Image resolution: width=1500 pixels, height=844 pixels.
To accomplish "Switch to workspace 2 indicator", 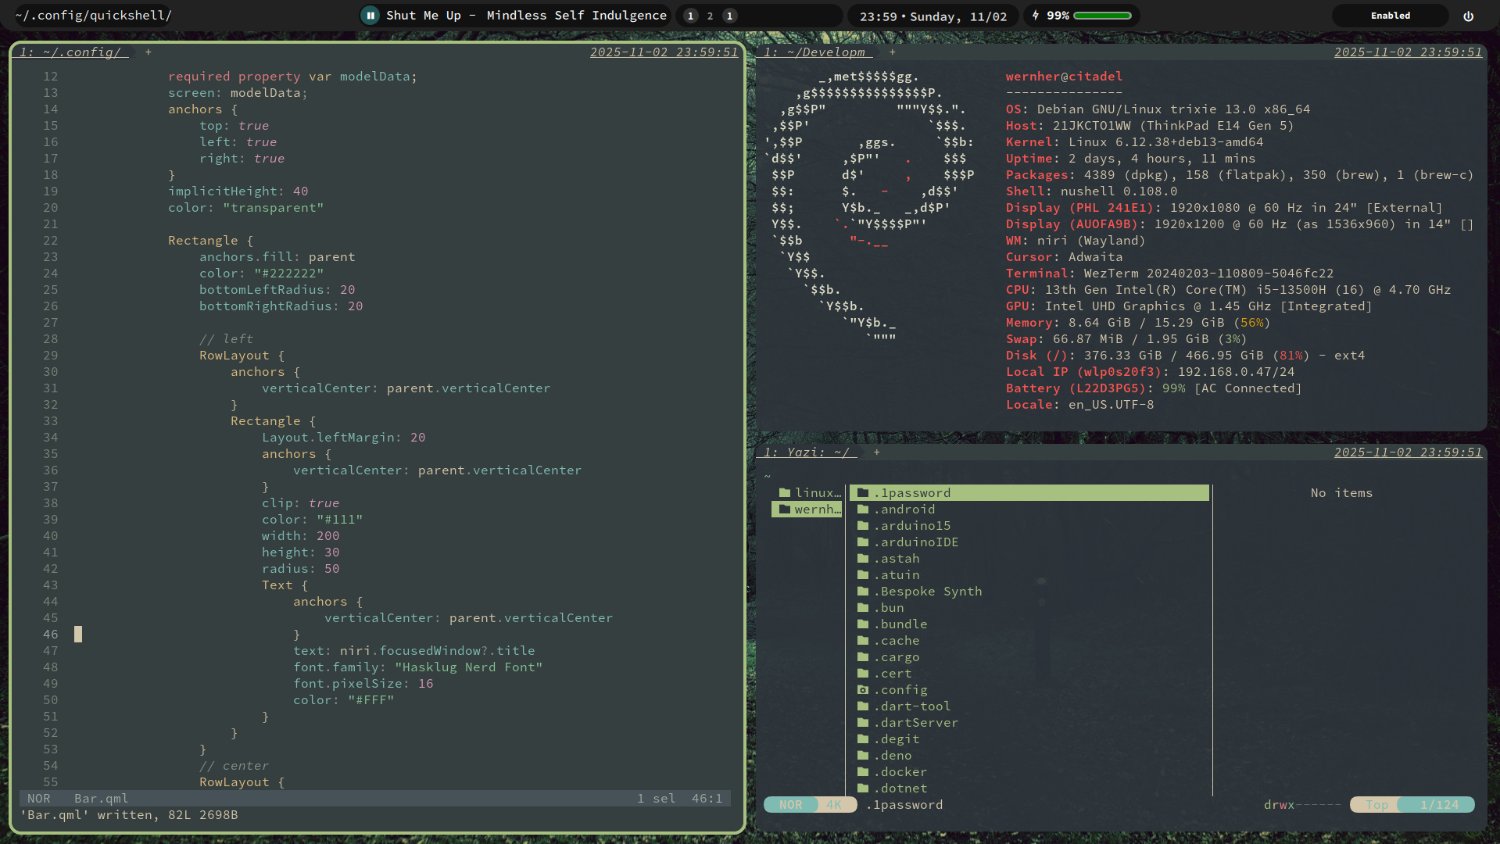I will [710, 16].
